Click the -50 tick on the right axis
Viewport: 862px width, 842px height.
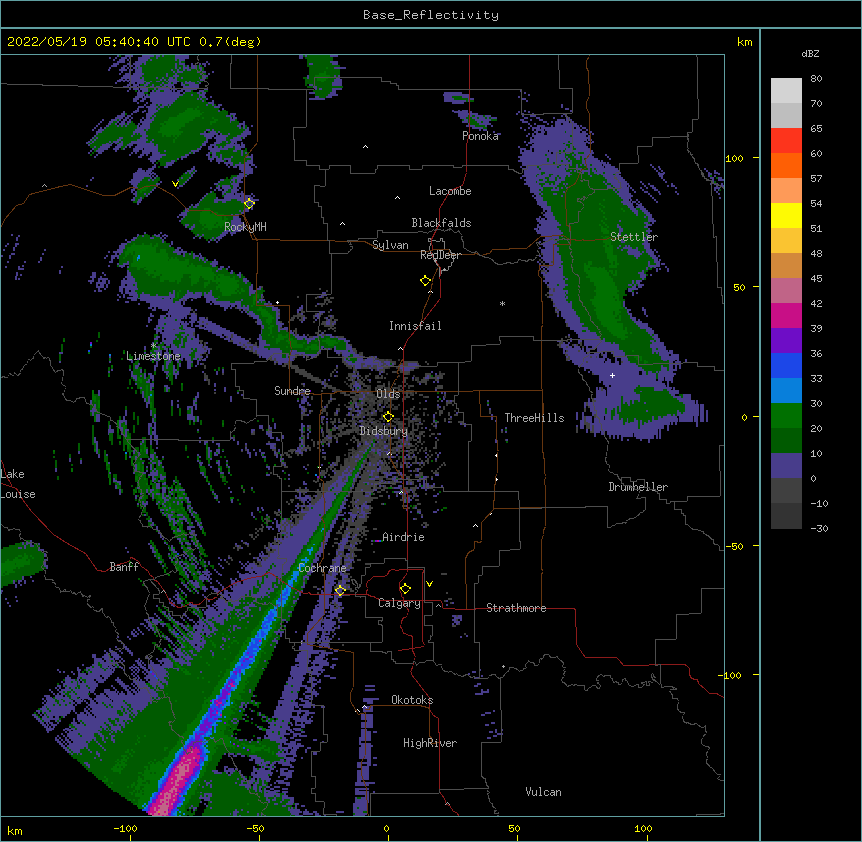(734, 546)
